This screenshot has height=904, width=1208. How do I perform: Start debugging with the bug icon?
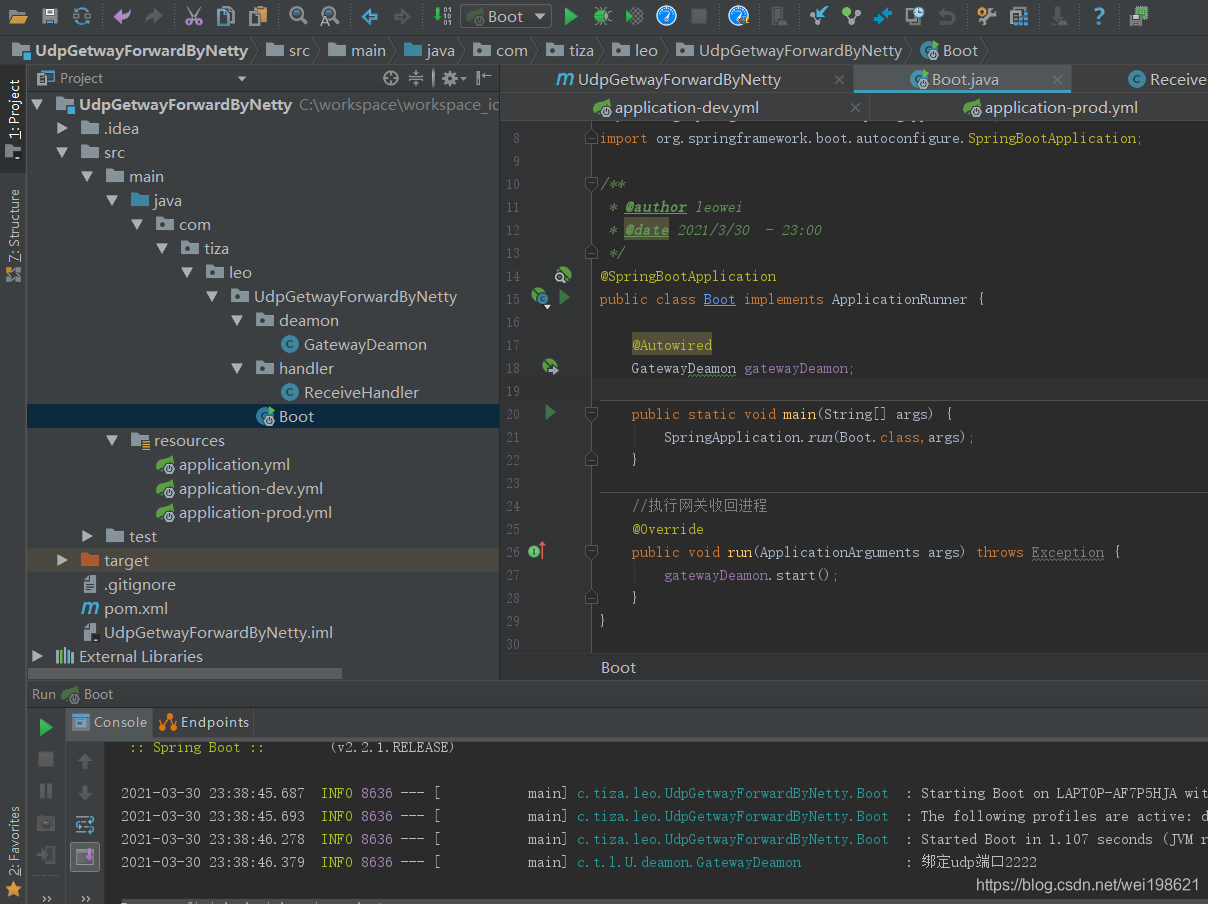602,16
